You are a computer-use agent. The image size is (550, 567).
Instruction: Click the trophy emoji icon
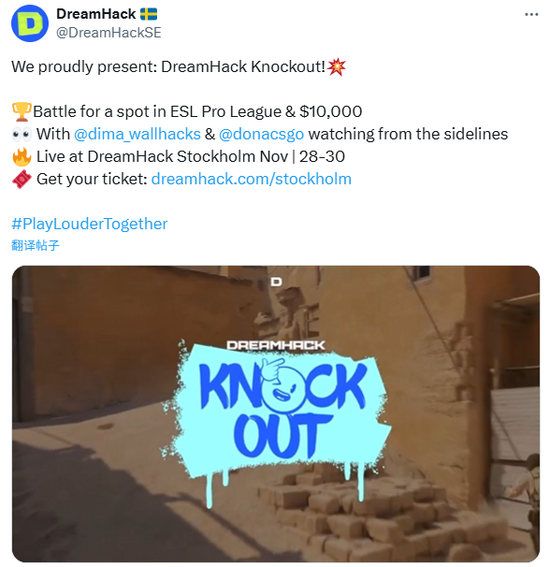point(21,111)
